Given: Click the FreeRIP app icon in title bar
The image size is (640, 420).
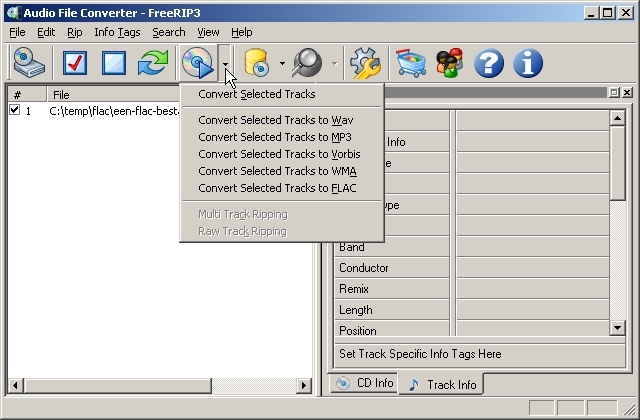Looking at the screenshot, I should pos(14,13).
